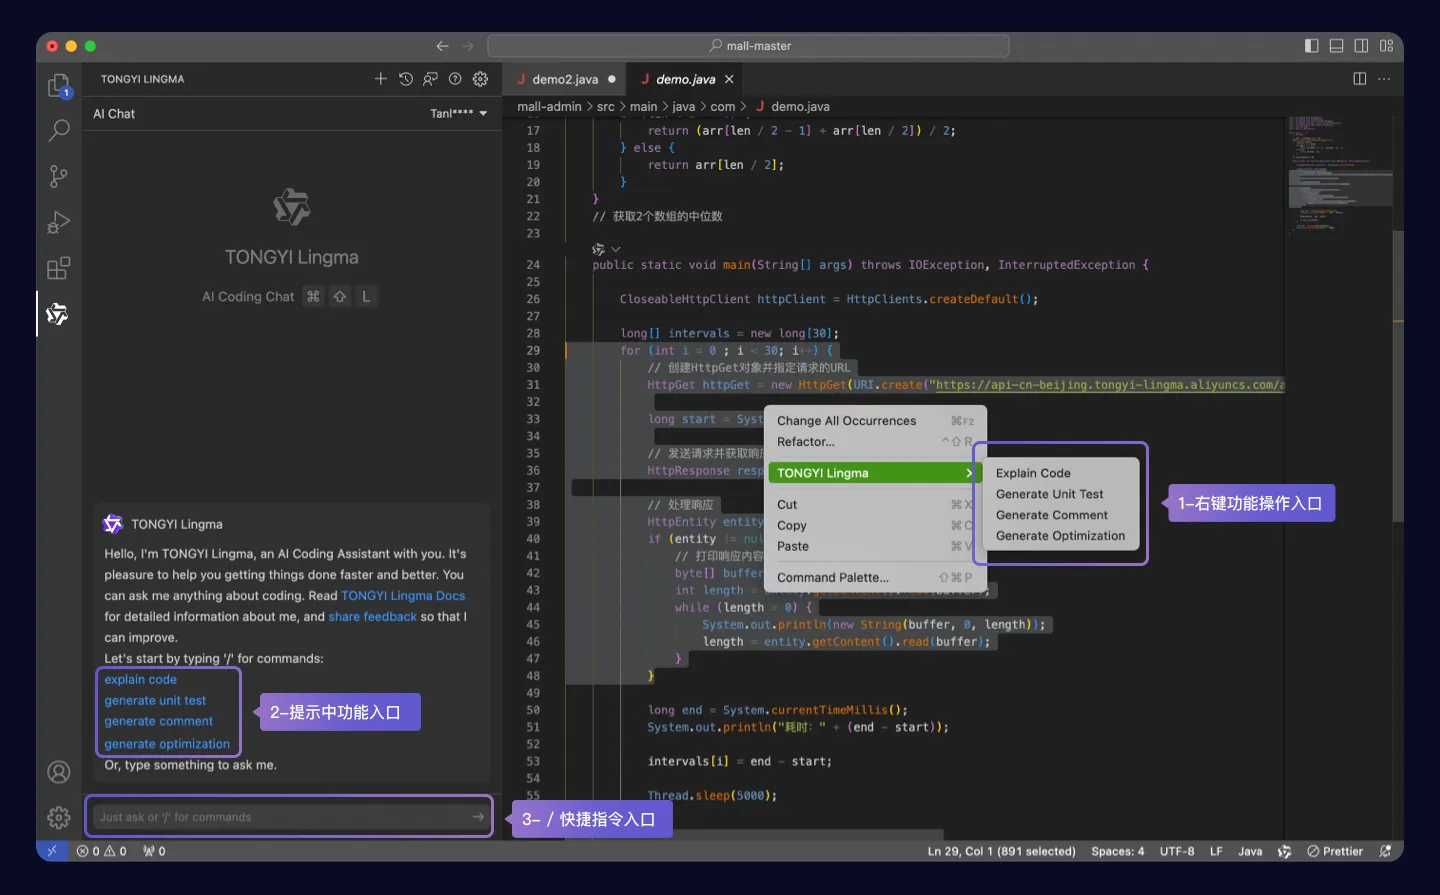This screenshot has width=1440, height=895.
Task: Toggle the primary side bar layout button
Action: click(1312, 46)
